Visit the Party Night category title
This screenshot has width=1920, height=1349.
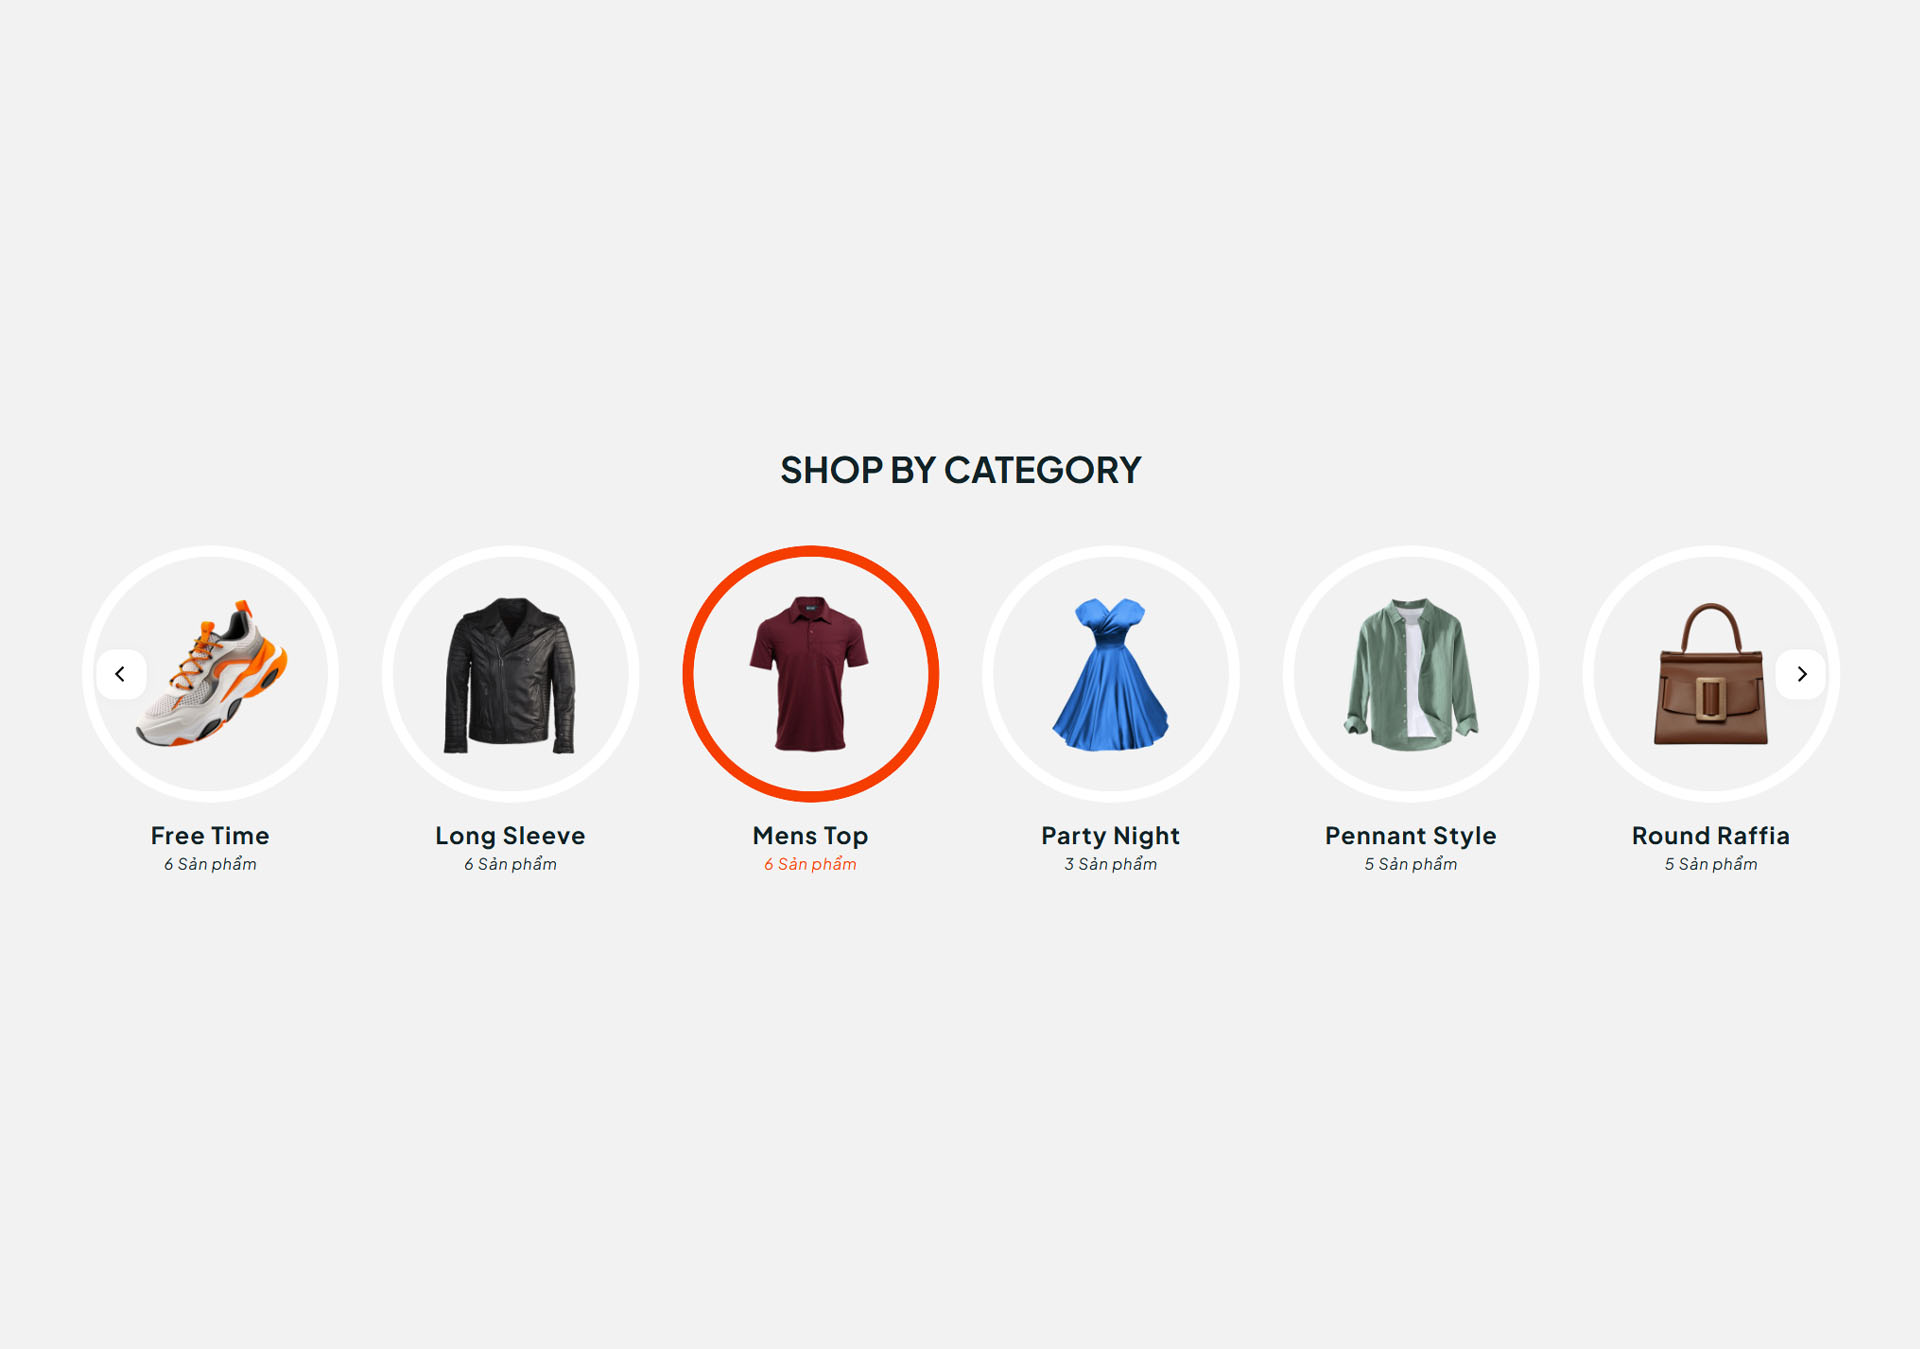click(1111, 836)
